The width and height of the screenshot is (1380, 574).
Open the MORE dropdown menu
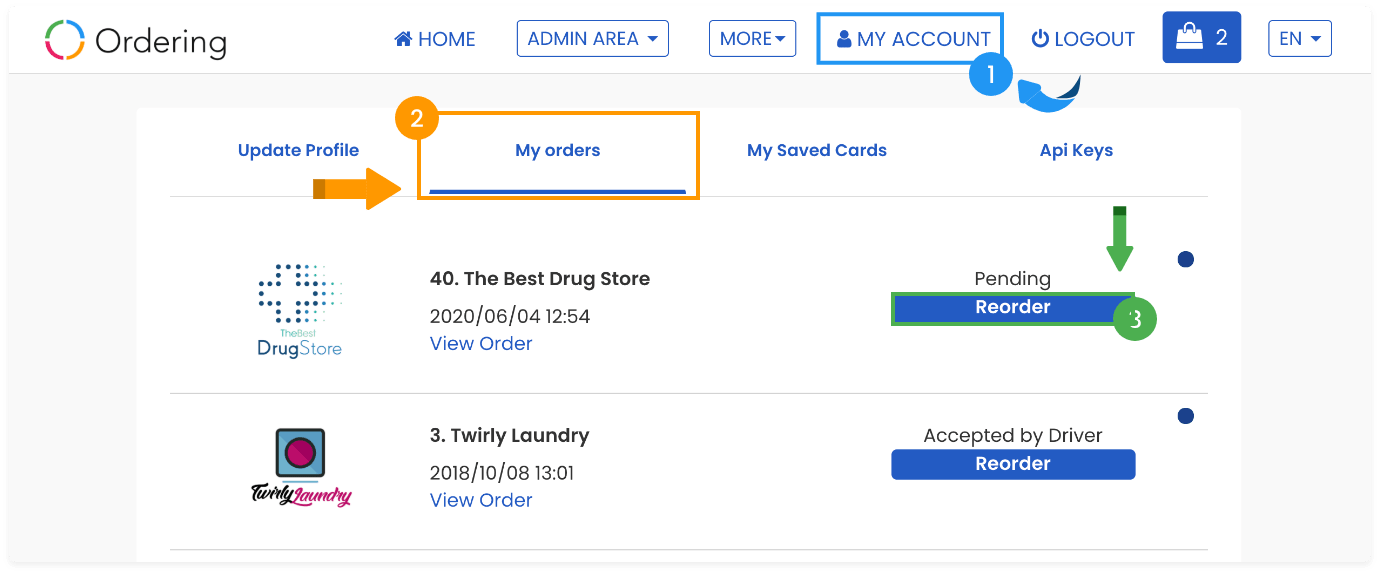click(x=752, y=38)
